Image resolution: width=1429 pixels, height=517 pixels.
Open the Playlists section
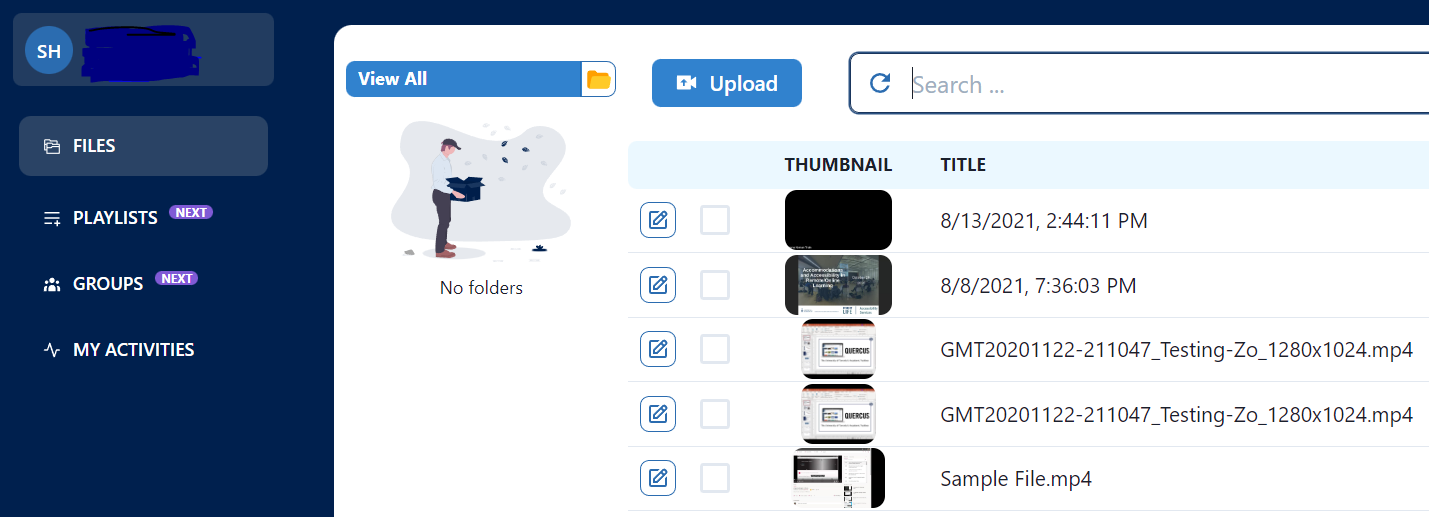(115, 218)
